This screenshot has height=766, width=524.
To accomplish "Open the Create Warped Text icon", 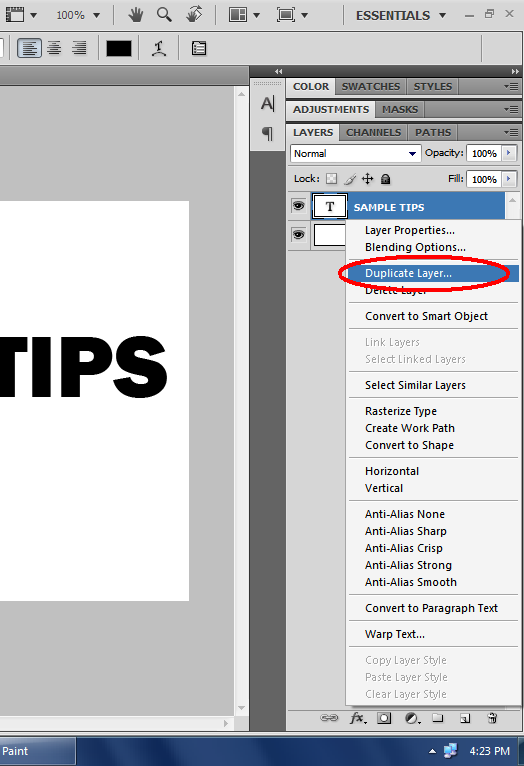I will click(x=159, y=48).
